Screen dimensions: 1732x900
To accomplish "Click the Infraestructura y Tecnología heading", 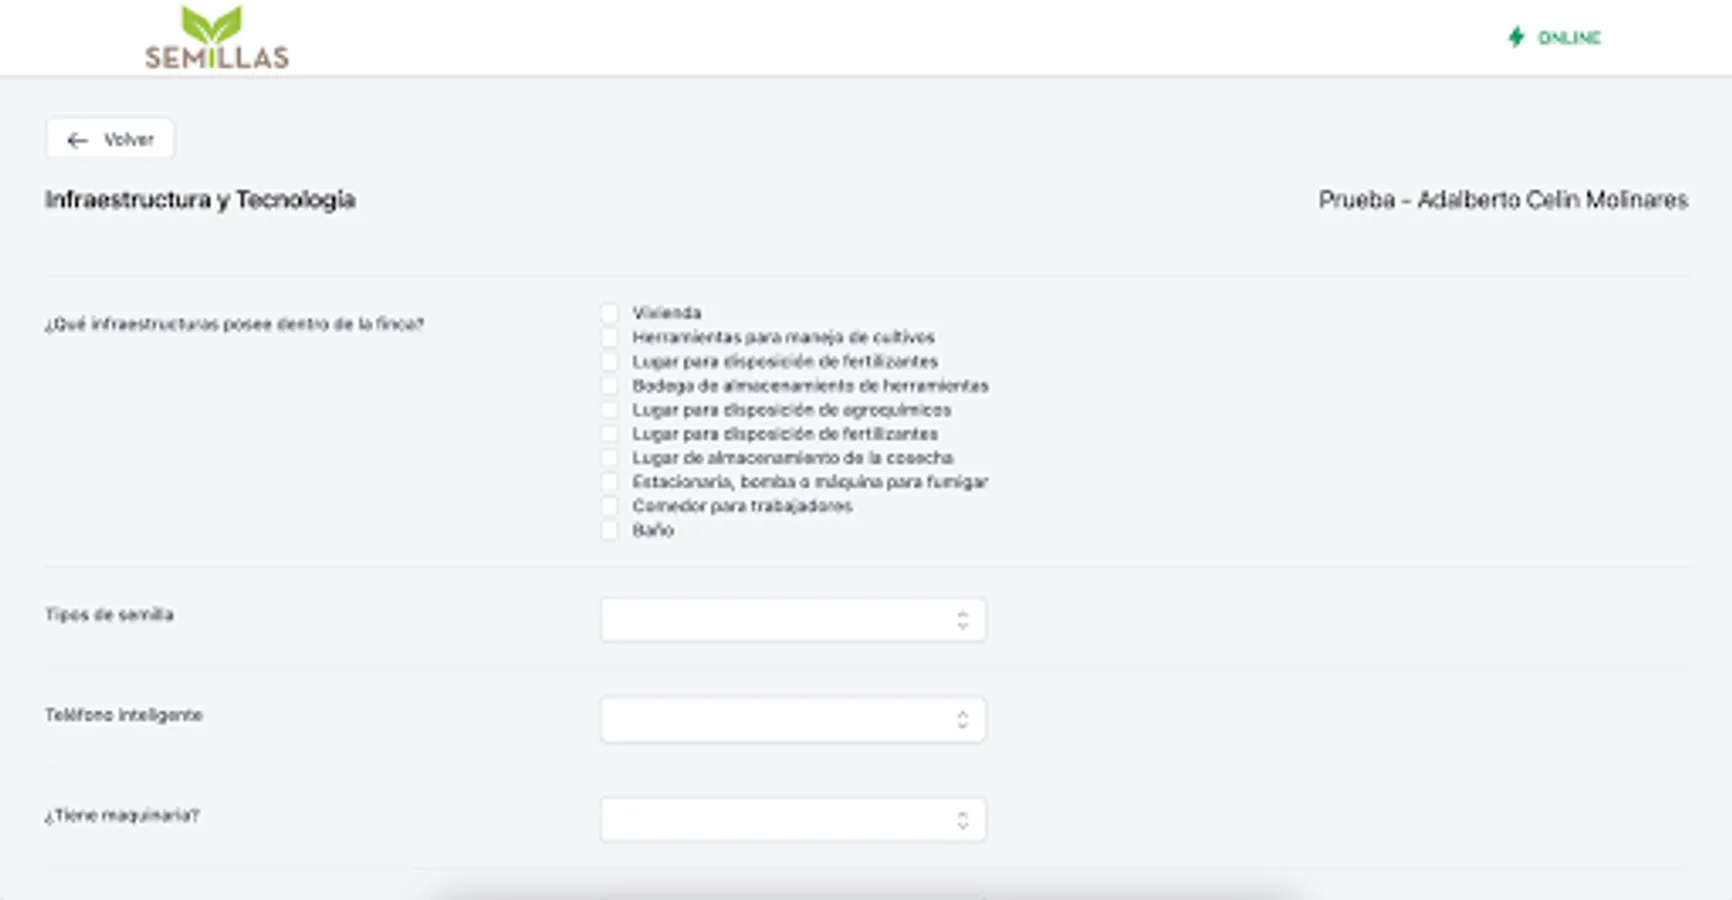I will coord(200,200).
